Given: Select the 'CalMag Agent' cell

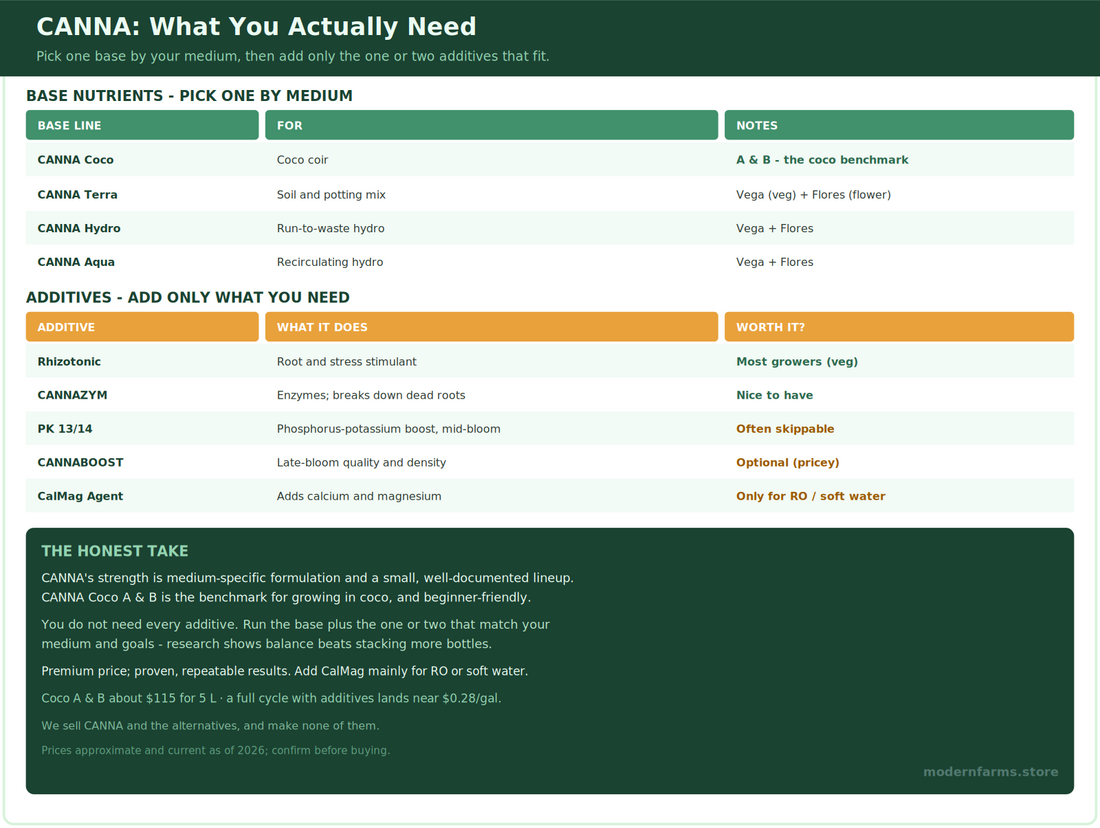Looking at the screenshot, I should [80, 496].
